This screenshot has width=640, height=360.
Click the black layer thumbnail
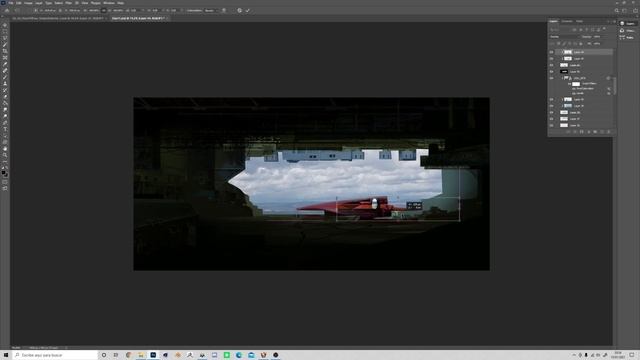tap(564, 72)
